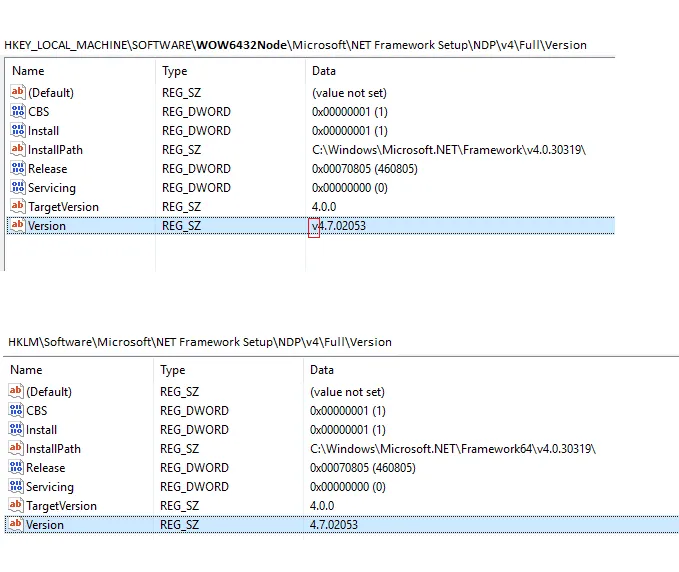Select CBS name in HKLM\Software table
The image size is (679, 572).
pyautogui.click(x=37, y=411)
